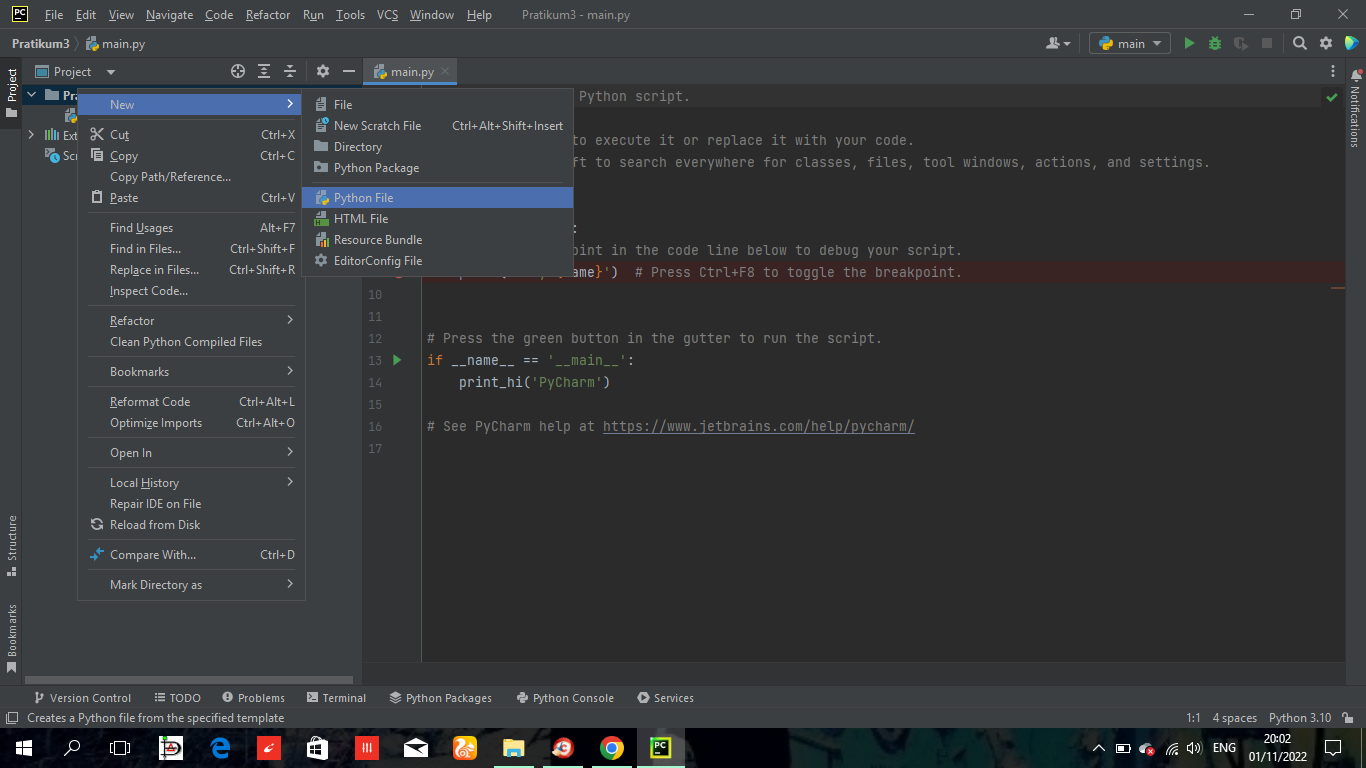Open Windows Start menu
1366x768 pixels.
coord(23,748)
